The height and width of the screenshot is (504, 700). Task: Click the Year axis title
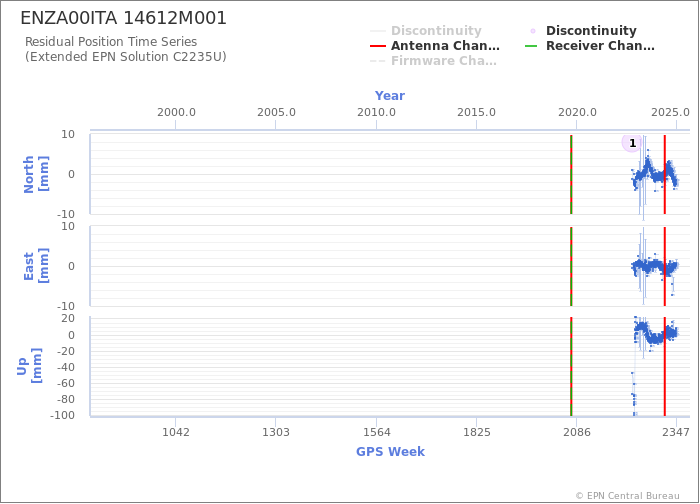390,96
